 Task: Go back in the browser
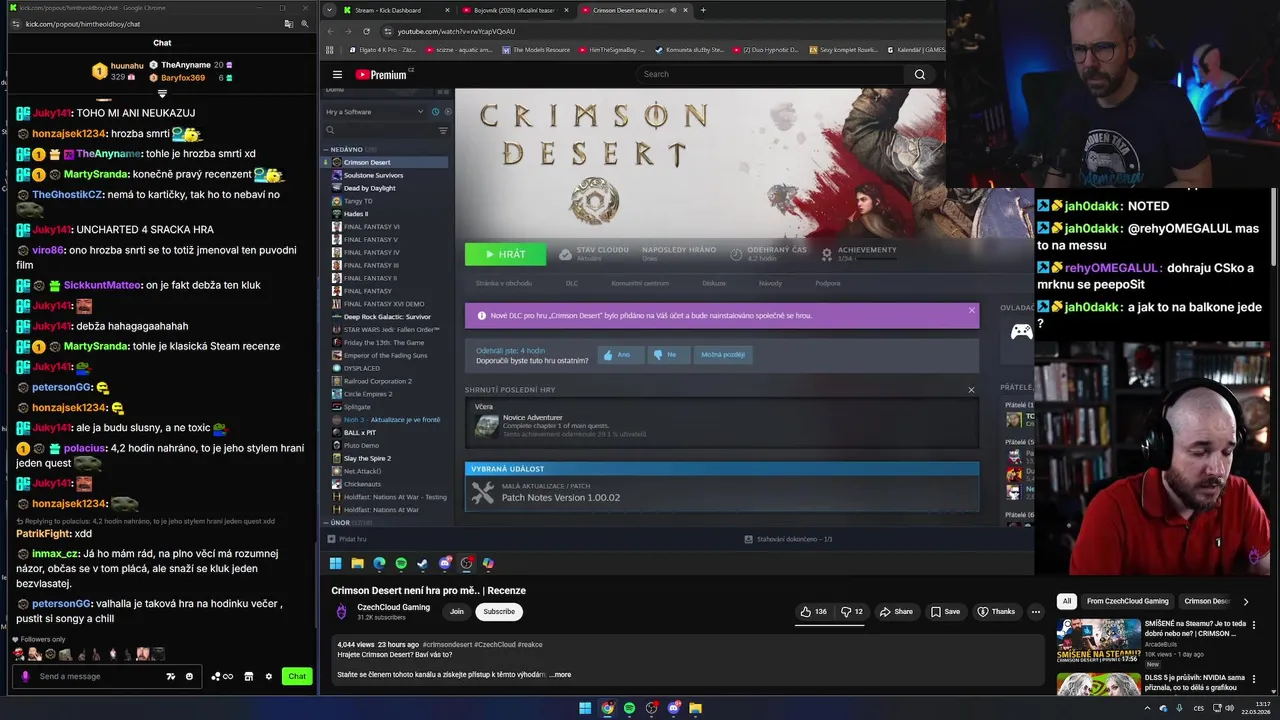pos(332,31)
